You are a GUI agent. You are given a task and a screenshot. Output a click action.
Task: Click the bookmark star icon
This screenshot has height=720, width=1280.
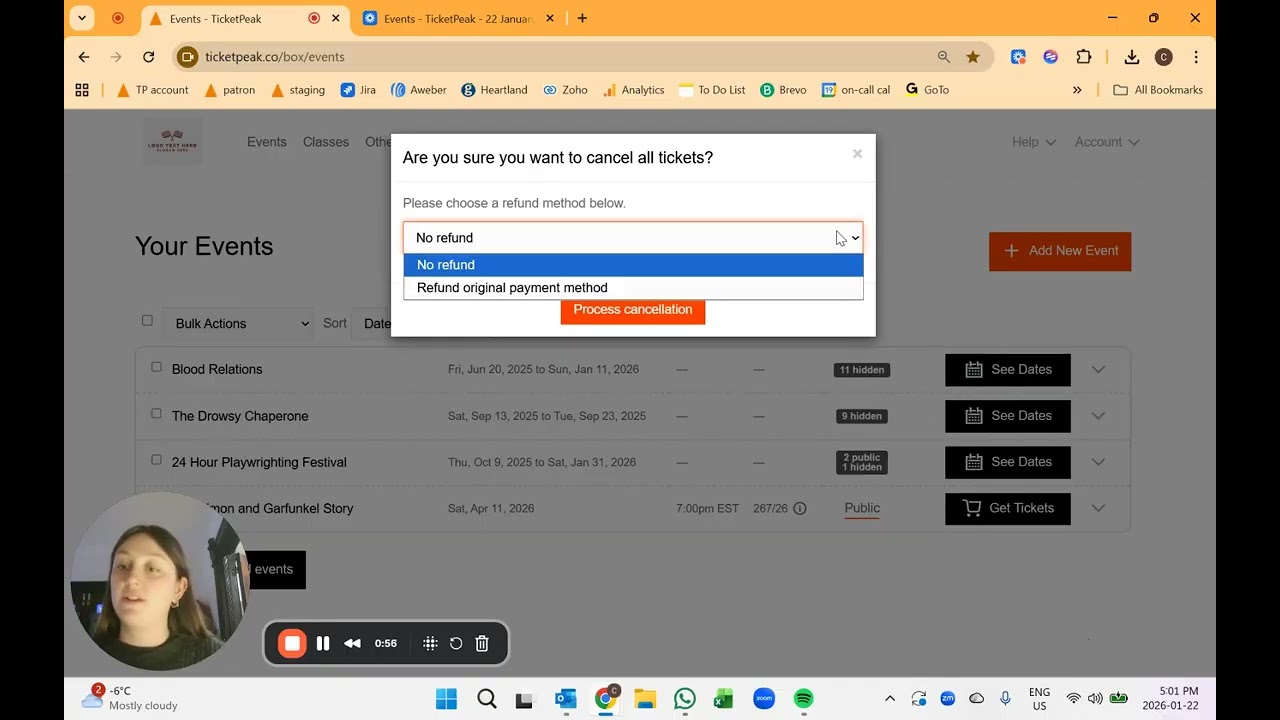tap(973, 57)
